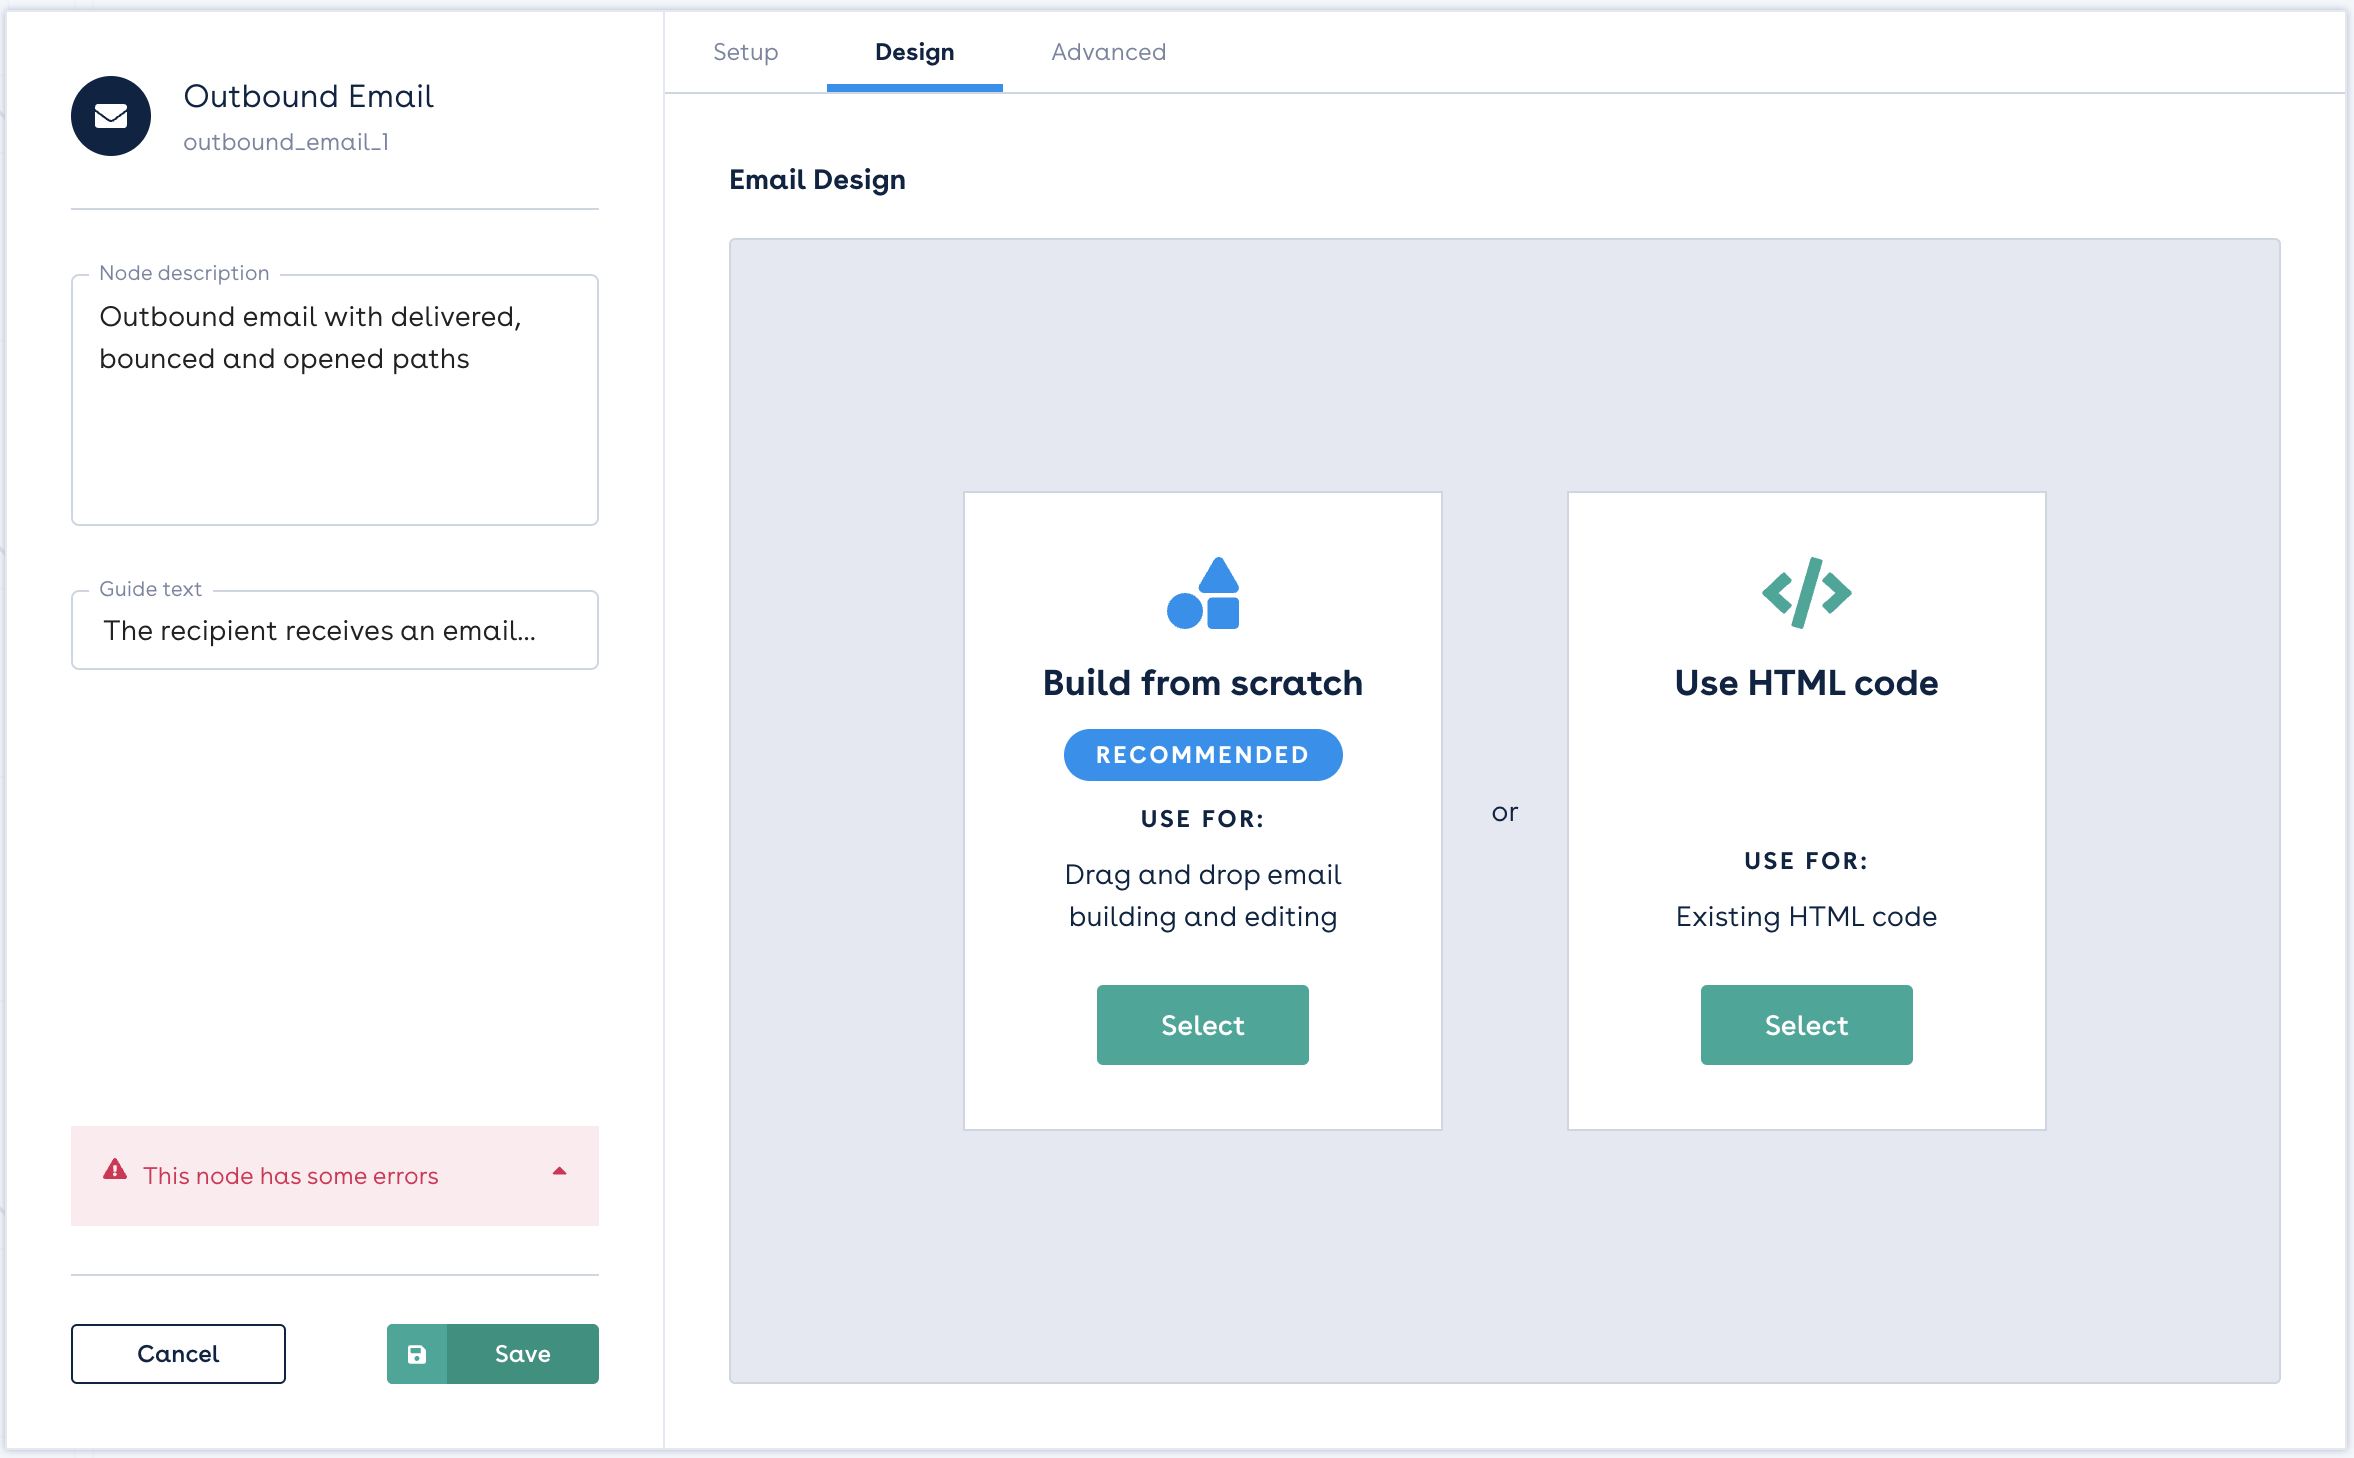Open the Design tab
The width and height of the screenshot is (2354, 1458).
(x=914, y=52)
